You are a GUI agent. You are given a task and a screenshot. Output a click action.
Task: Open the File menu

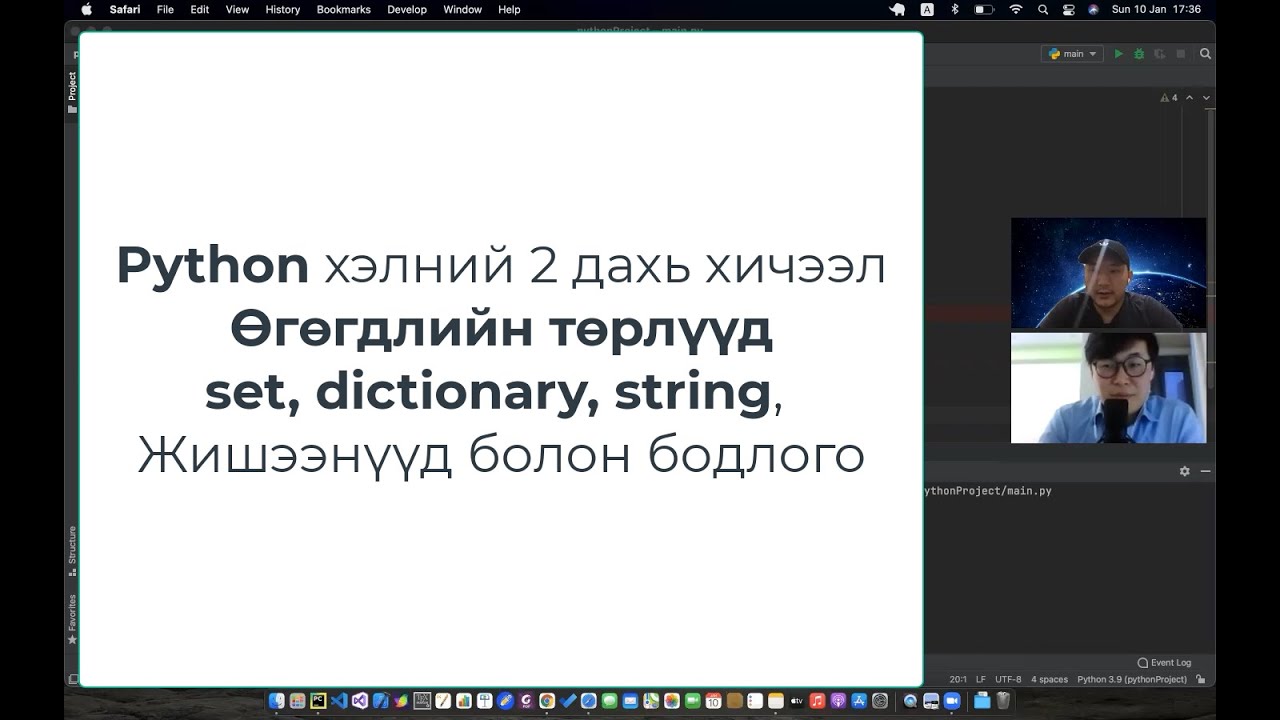(x=165, y=9)
